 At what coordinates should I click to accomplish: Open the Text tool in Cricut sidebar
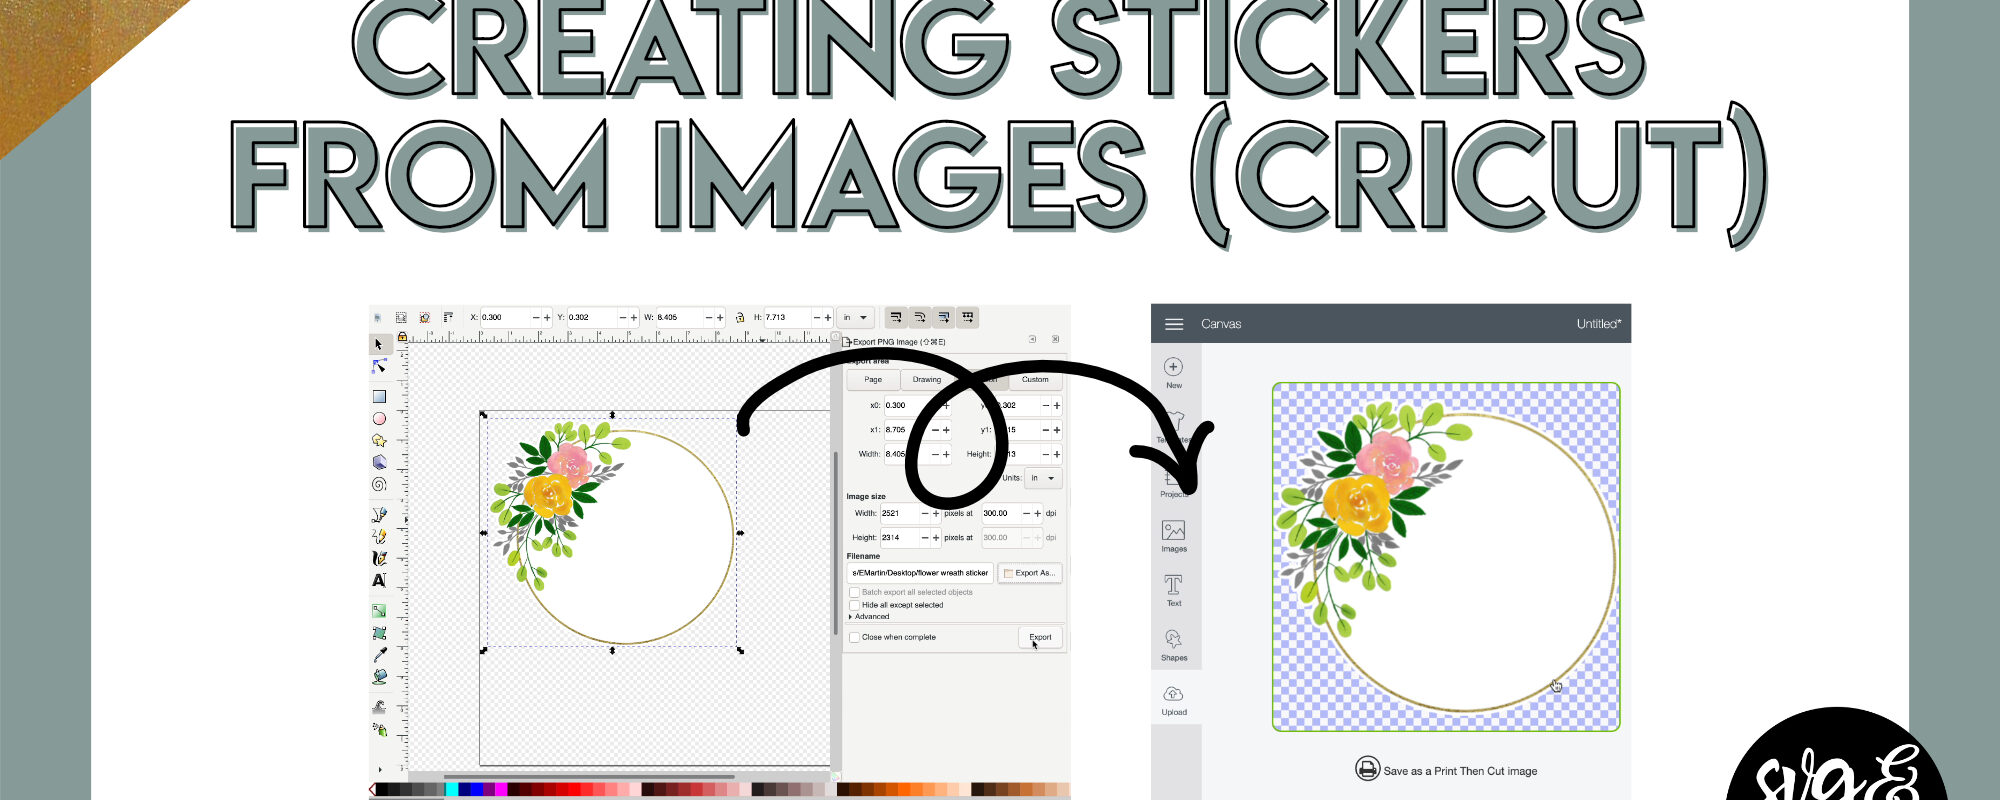tap(1174, 590)
